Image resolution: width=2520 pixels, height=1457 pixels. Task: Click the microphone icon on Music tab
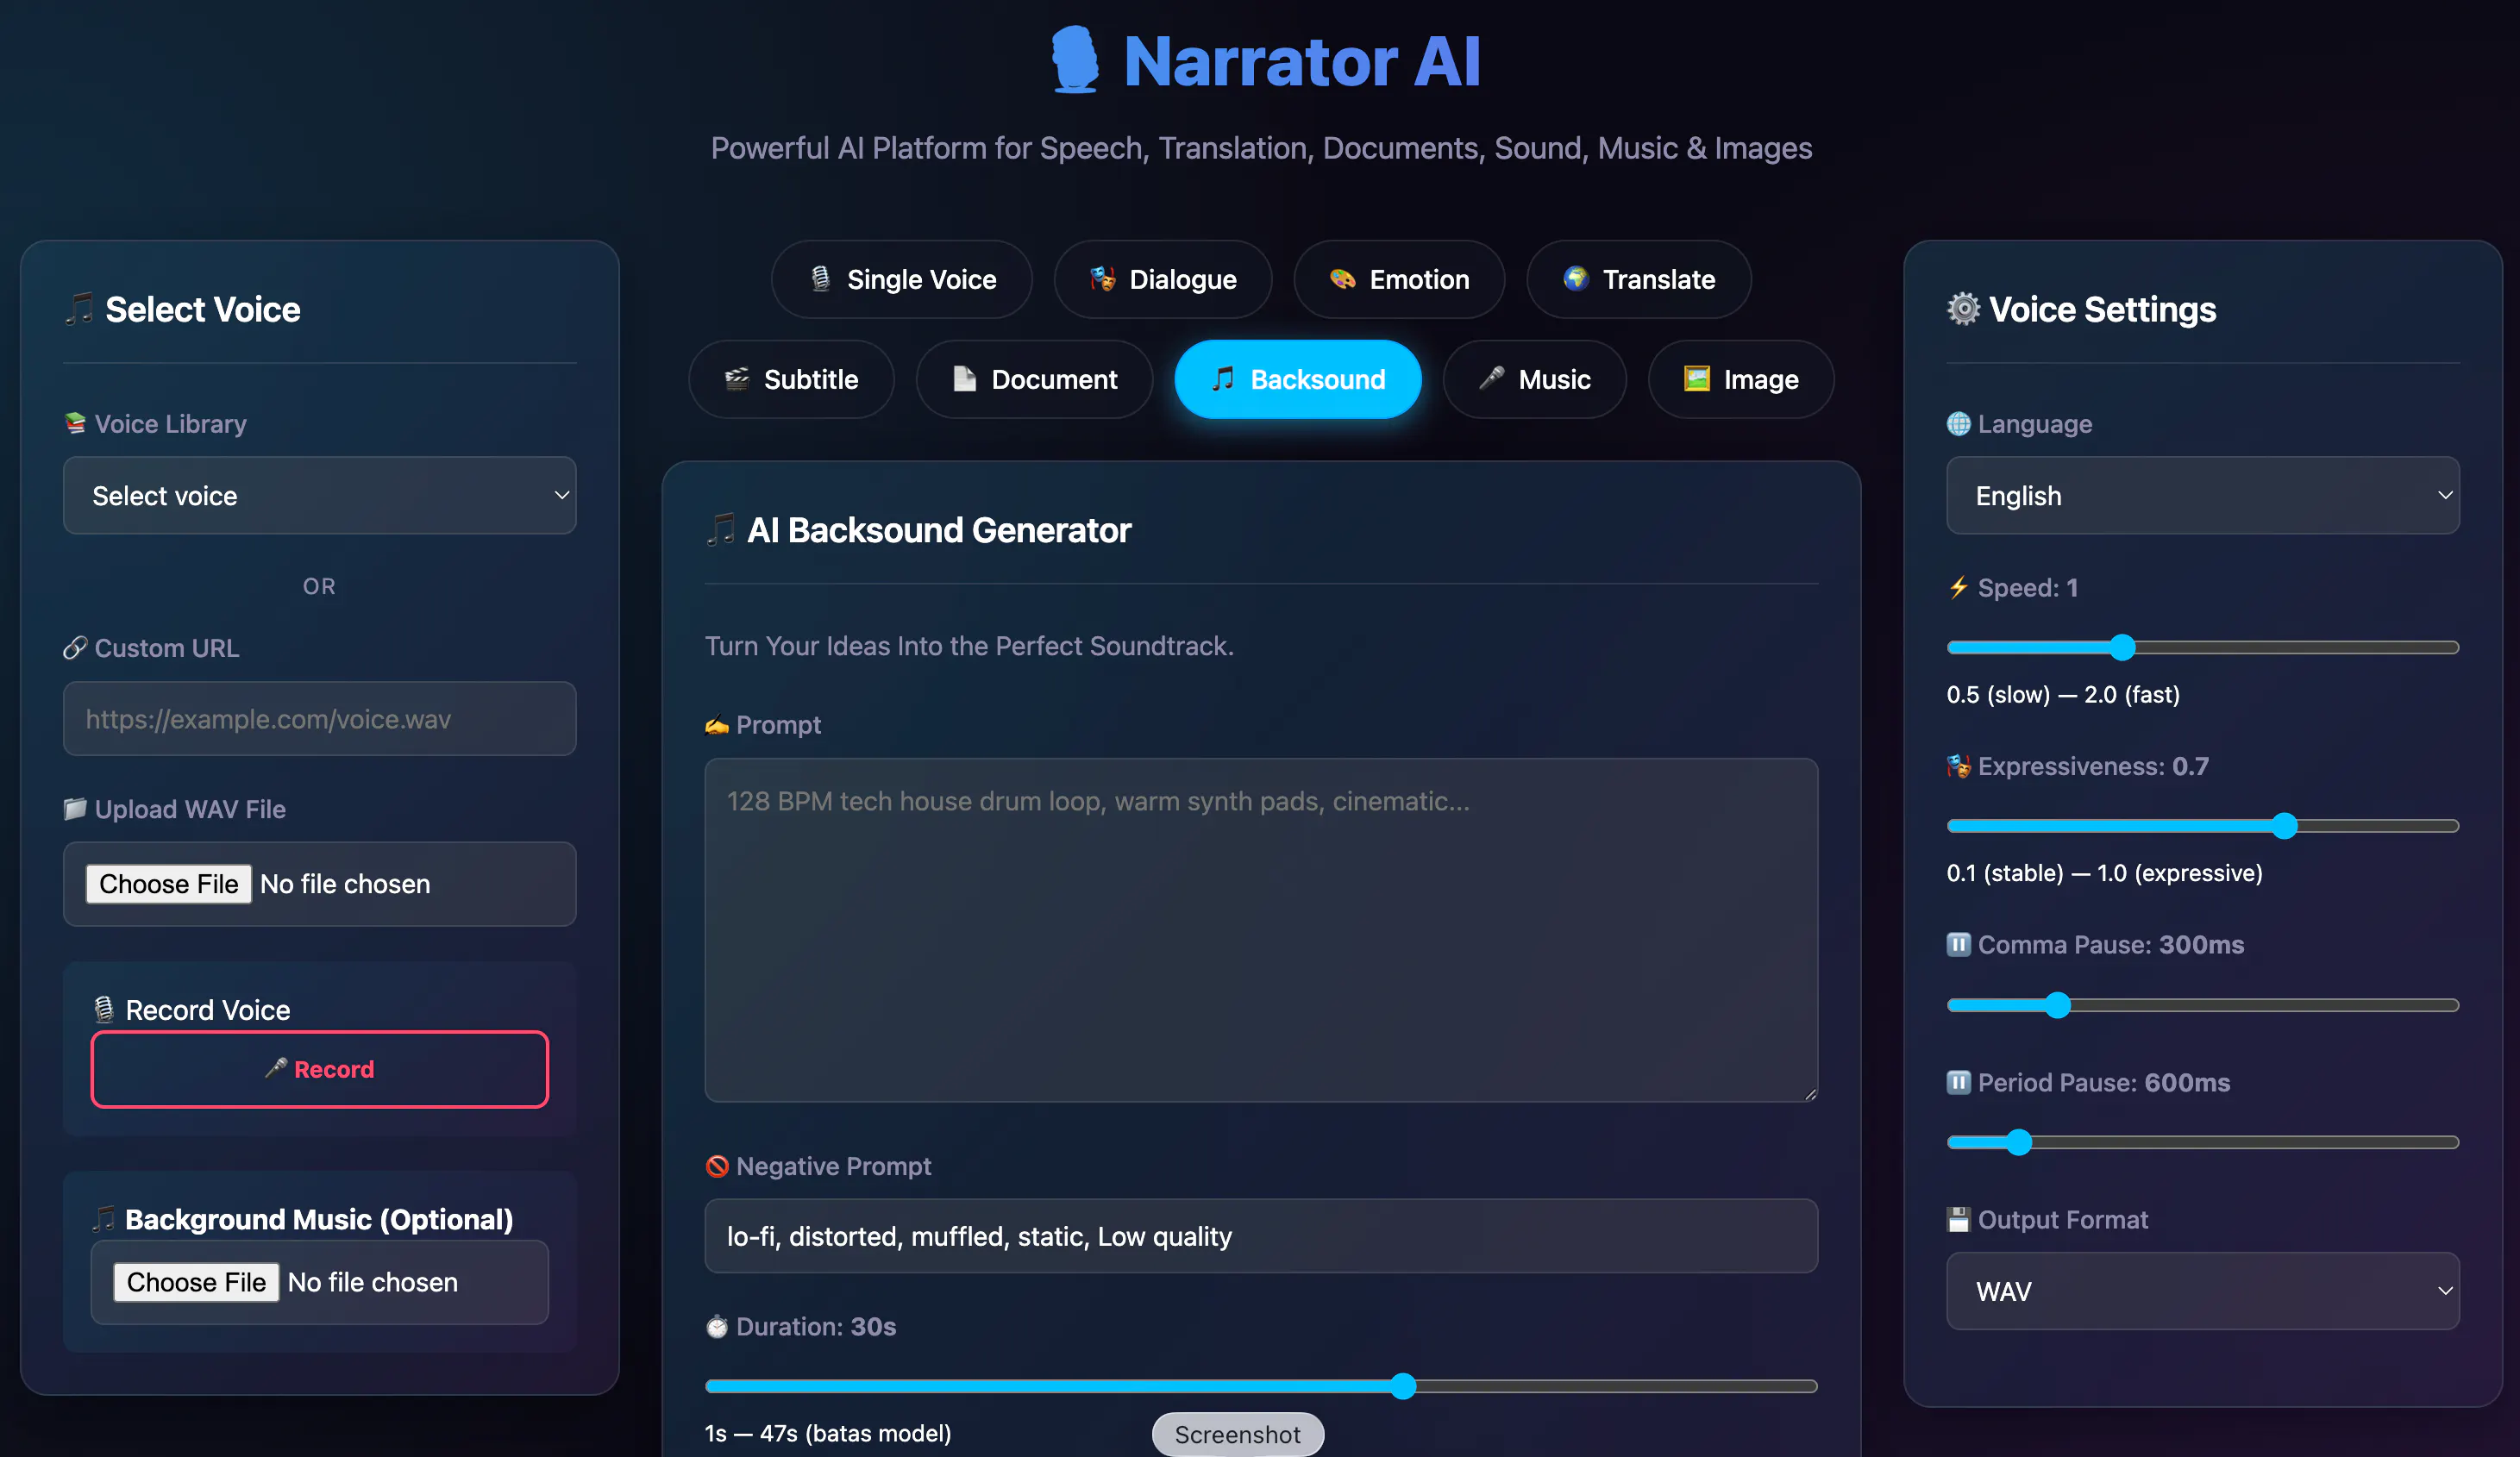point(1492,378)
